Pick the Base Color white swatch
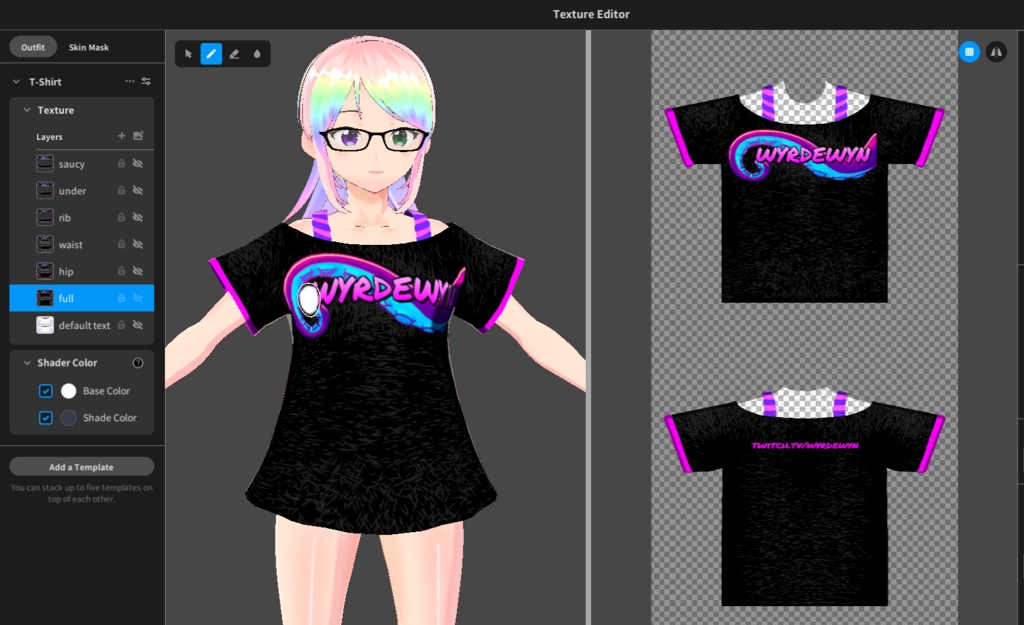The image size is (1024, 625). 66,391
